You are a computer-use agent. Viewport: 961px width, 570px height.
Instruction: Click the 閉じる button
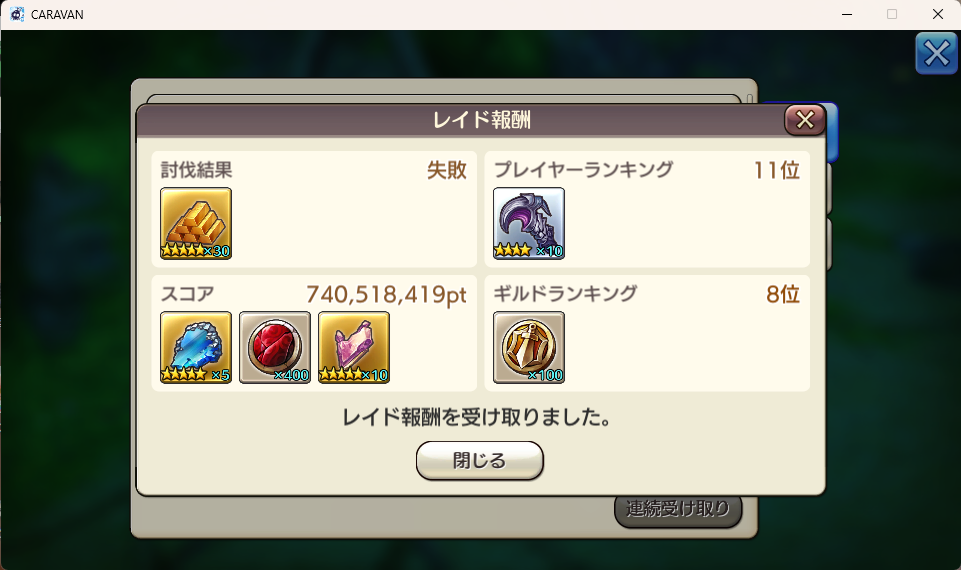click(x=479, y=460)
